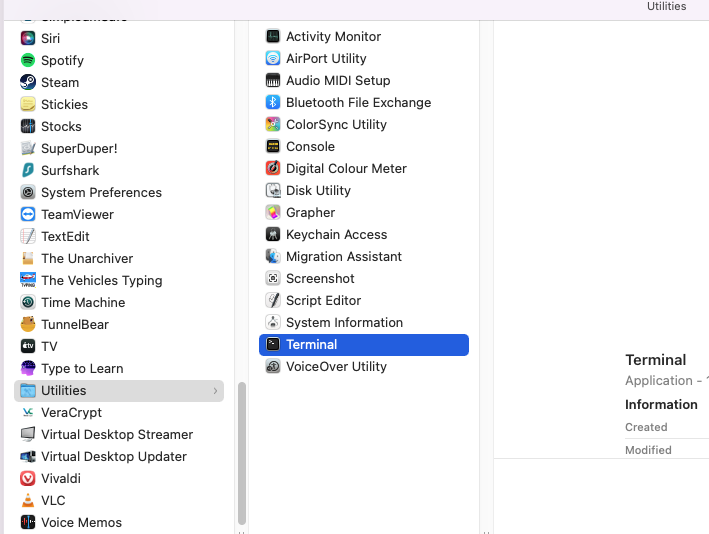709x534 pixels.
Task: Click The Unarchiver app icon
Action: click(28, 258)
